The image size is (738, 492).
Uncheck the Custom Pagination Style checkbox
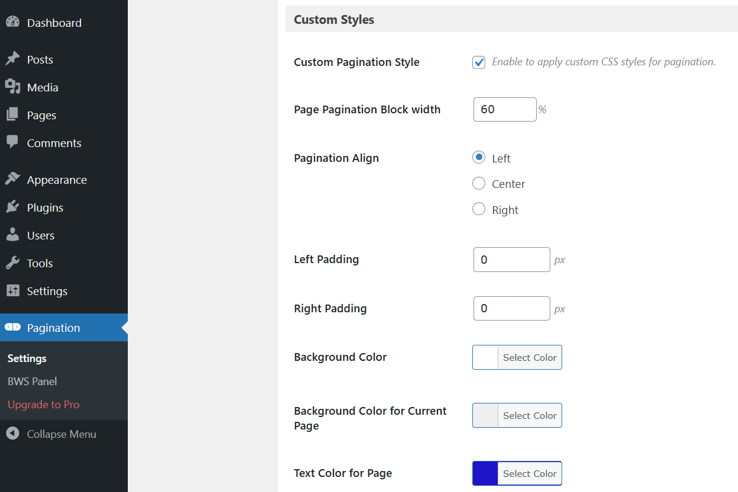tap(479, 62)
